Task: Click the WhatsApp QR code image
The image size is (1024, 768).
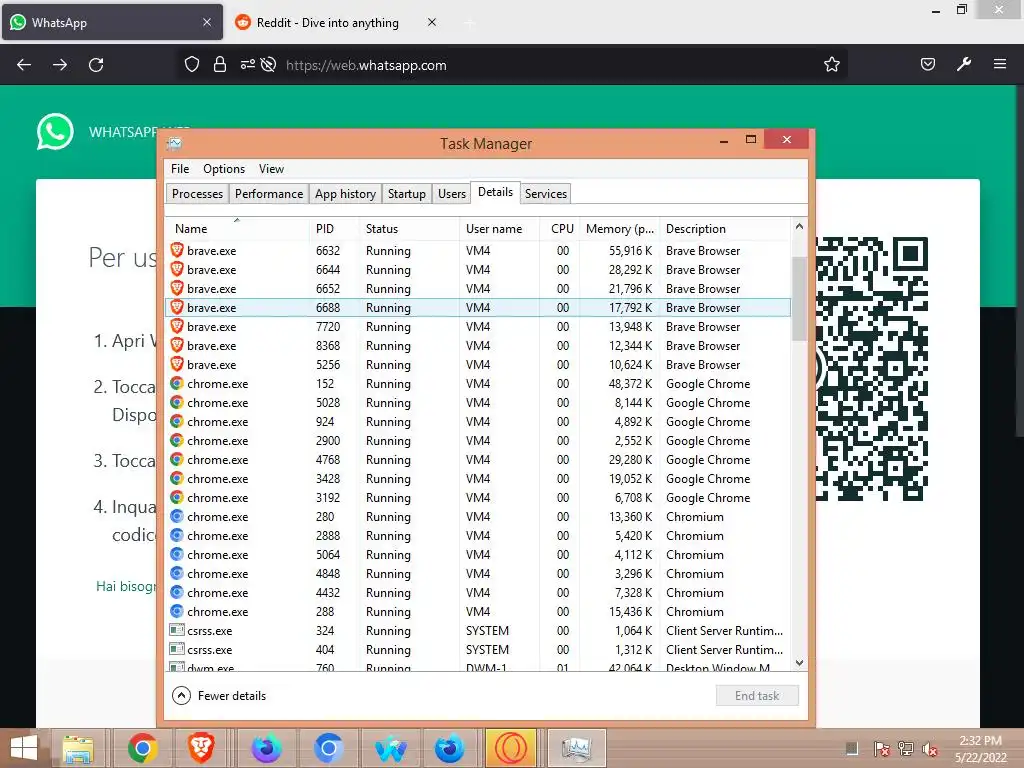Action: (872, 369)
